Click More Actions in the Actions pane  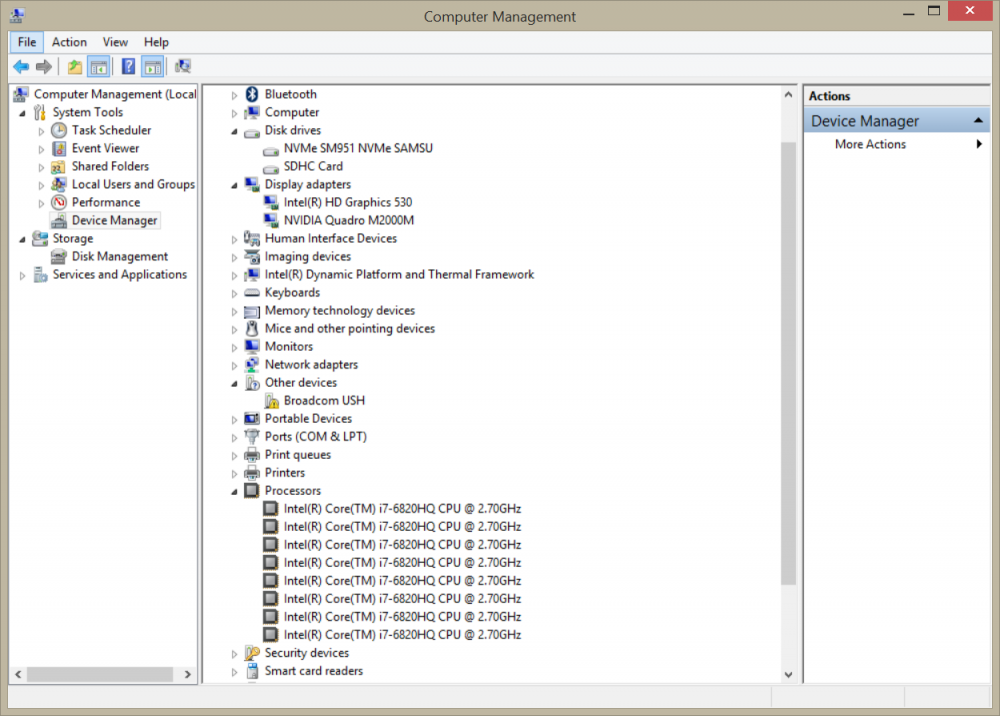click(870, 144)
